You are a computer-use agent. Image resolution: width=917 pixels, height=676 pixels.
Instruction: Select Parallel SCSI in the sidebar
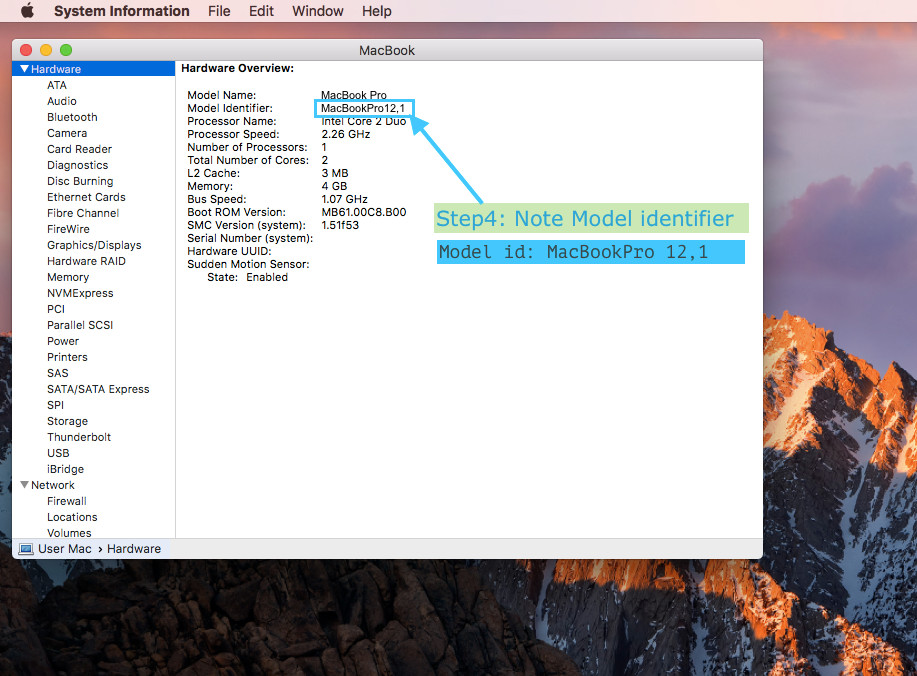tap(80, 325)
